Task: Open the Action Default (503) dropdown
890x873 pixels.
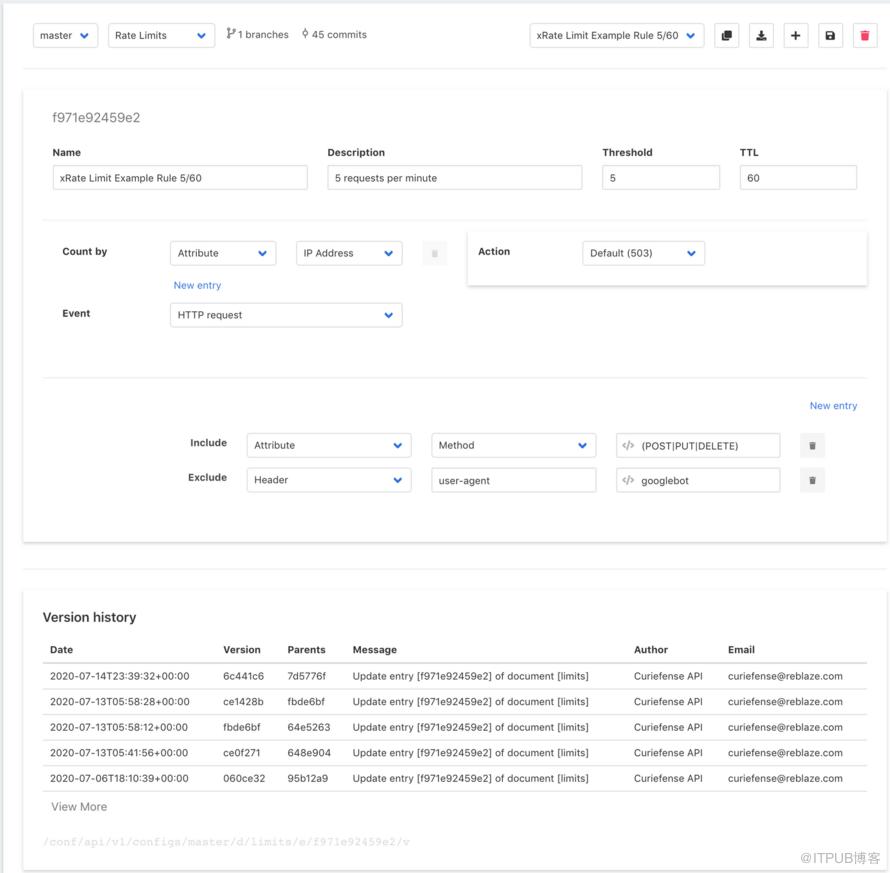Action: point(644,253)
